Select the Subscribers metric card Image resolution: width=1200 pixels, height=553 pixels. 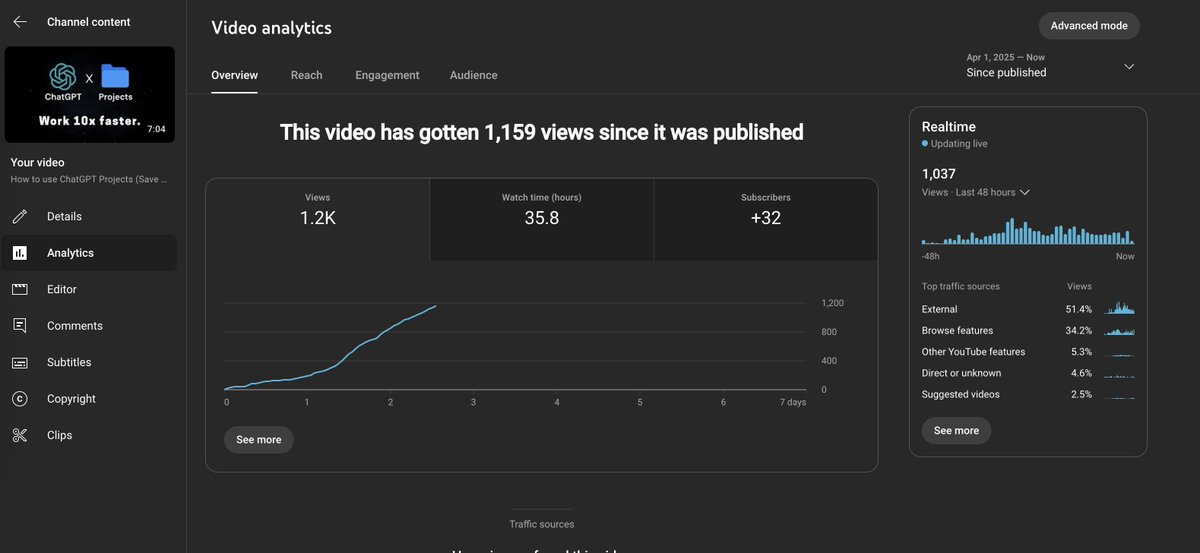pyautogui.click(x=766, y=220)
